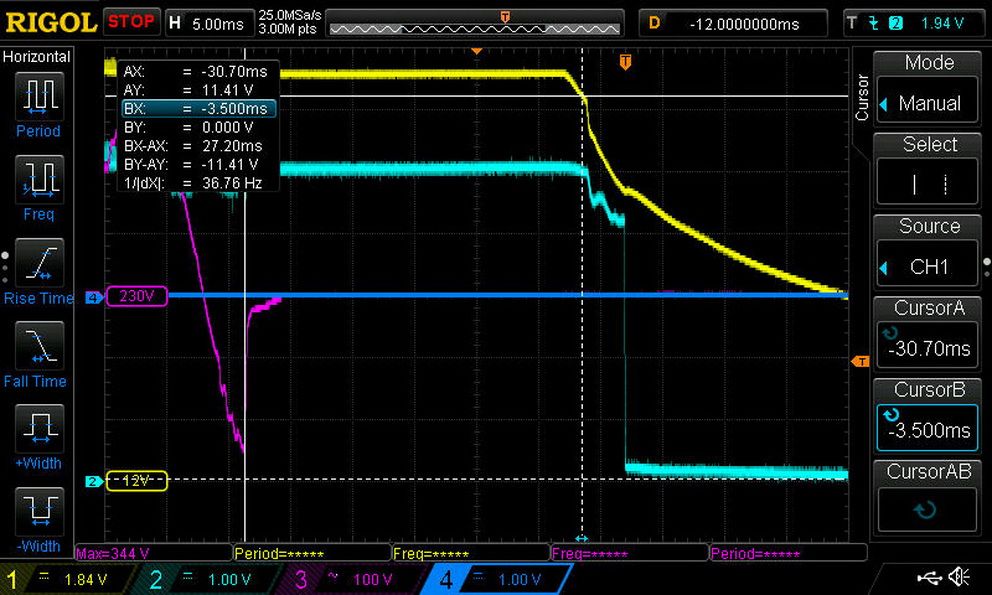Screen dimensions: 992x595
Task: Select the +Width measurement icon
Action: (x=39, y=429)
